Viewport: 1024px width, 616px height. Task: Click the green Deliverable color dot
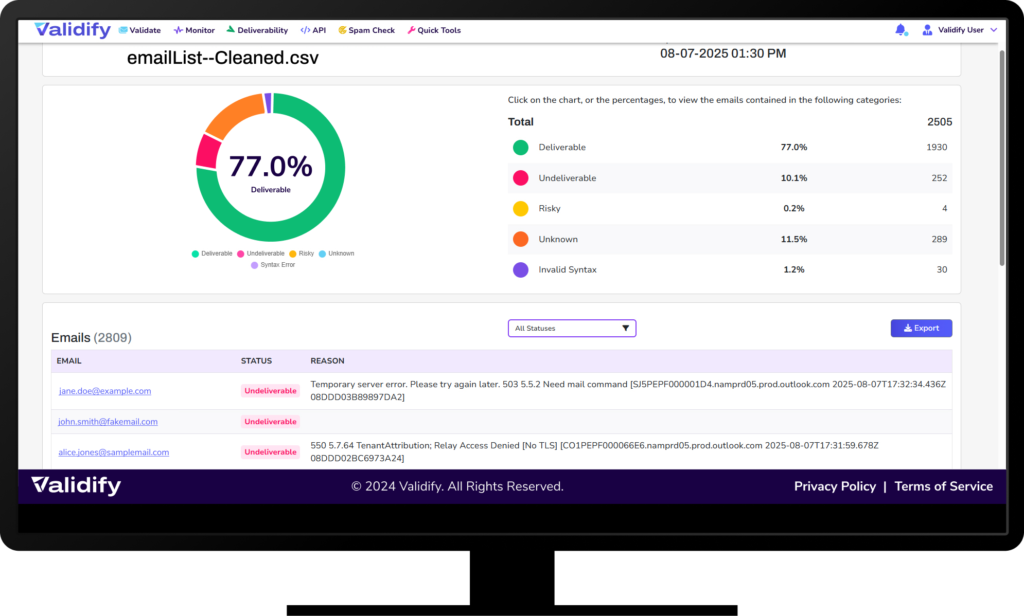coord(520,148)
